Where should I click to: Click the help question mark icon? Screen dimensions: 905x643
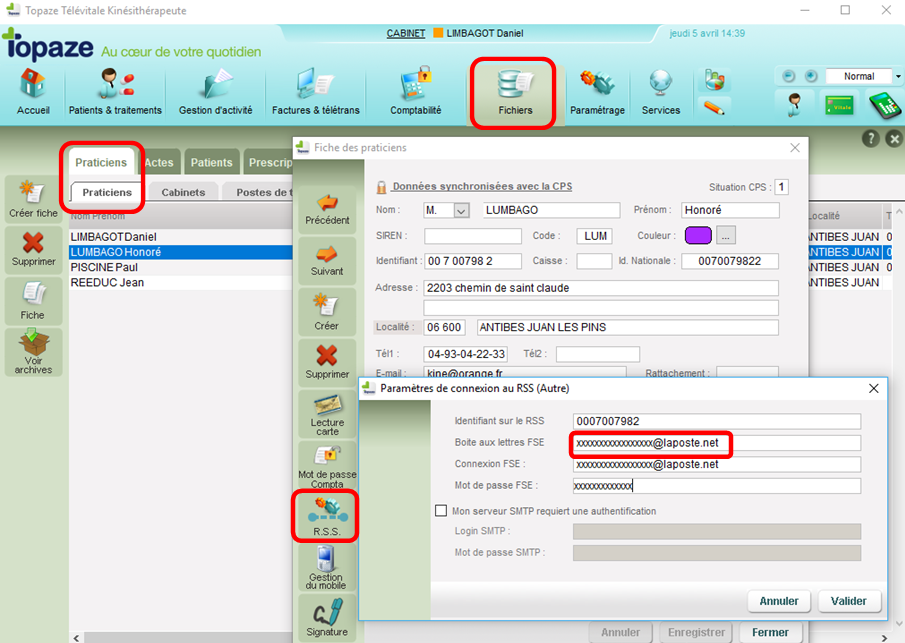871,139
